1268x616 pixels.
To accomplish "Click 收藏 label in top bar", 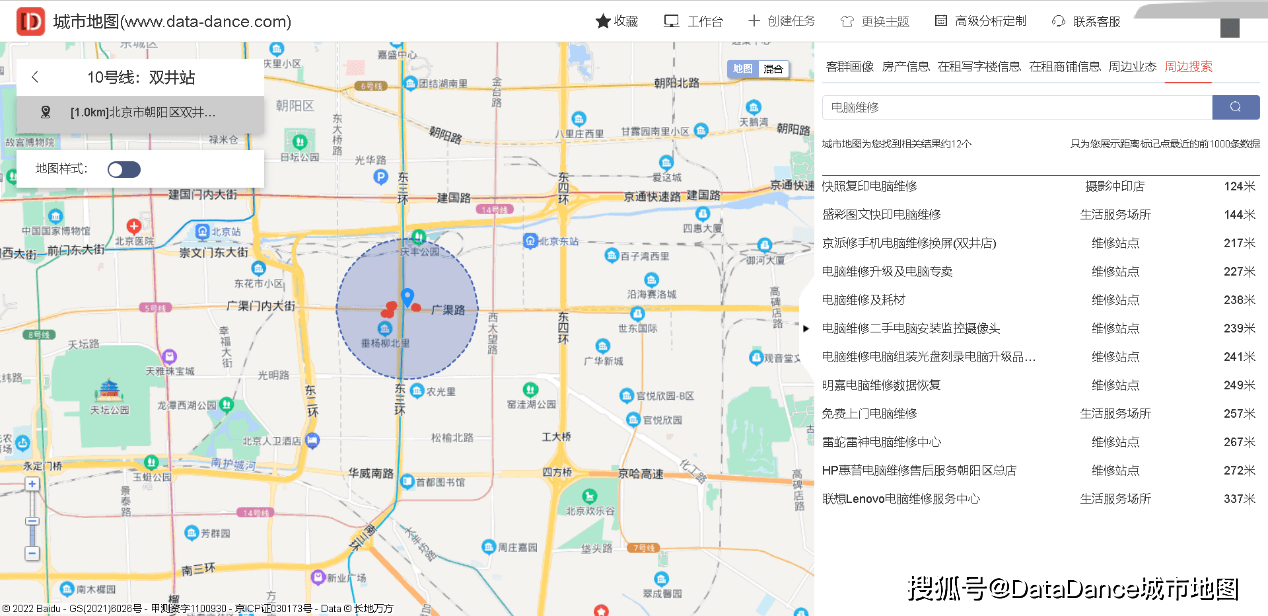I will pyautogui.click(x=626, y=21).
